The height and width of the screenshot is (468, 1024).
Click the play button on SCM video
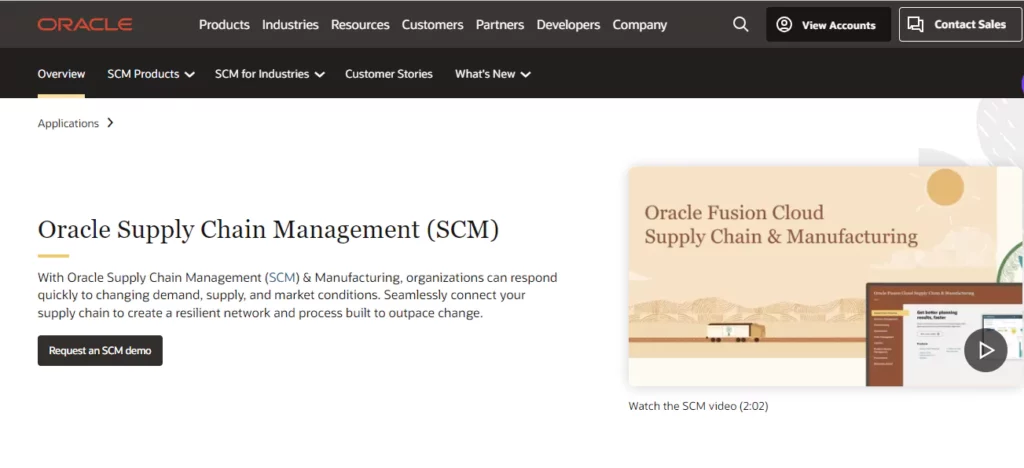point(985,351)
